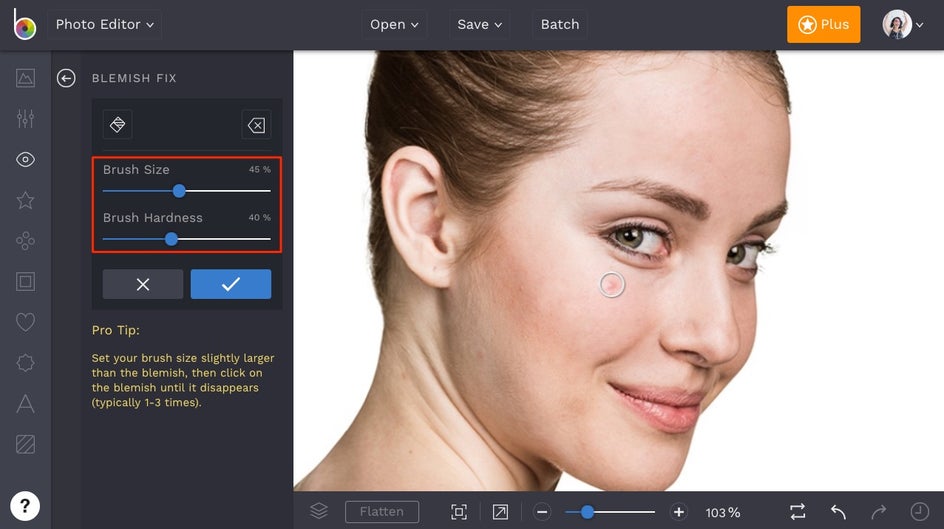Click the BeFunky logo icon
This screenshot has width=944, height=529.
point(25,25)
